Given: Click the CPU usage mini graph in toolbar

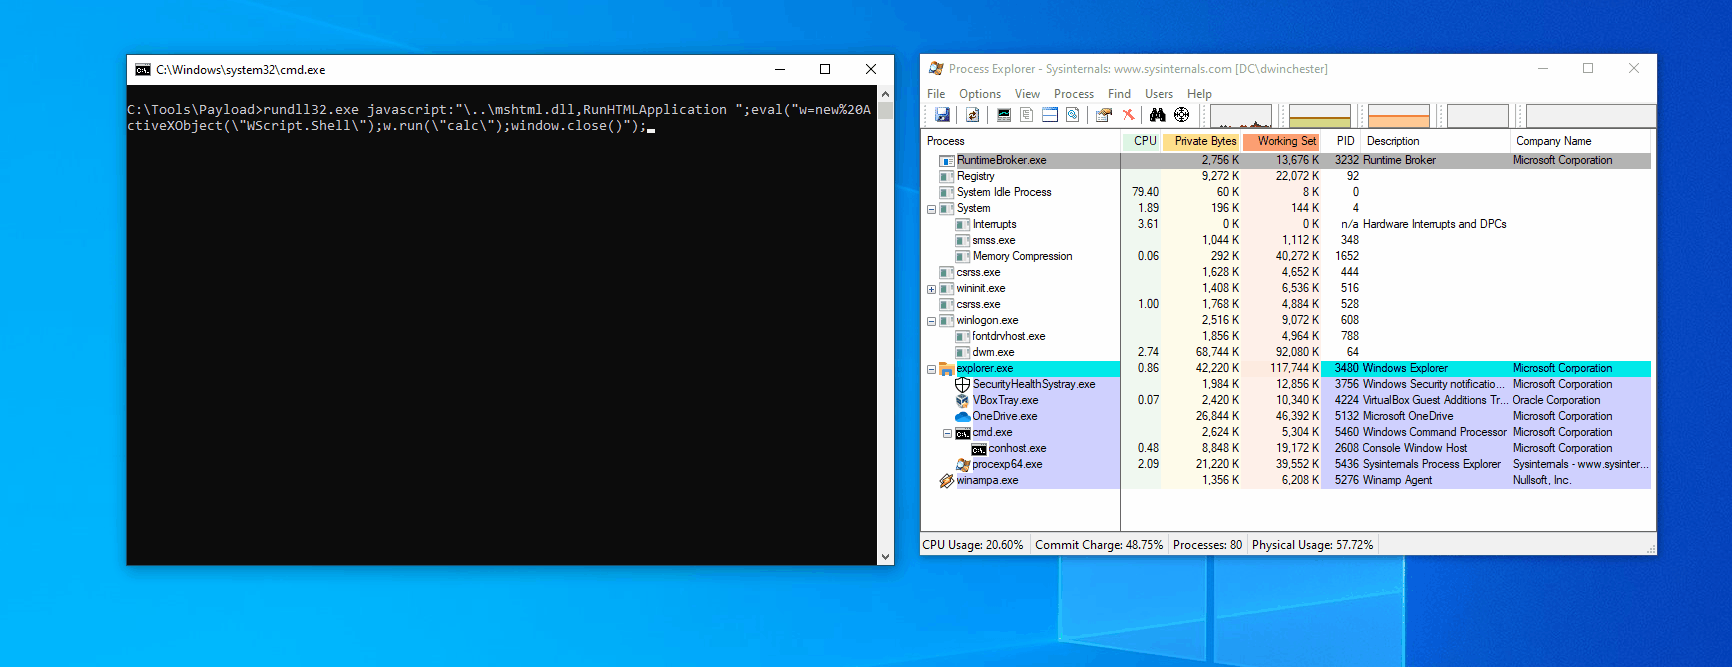Looking at the screenshot, I should [1240, 116].
